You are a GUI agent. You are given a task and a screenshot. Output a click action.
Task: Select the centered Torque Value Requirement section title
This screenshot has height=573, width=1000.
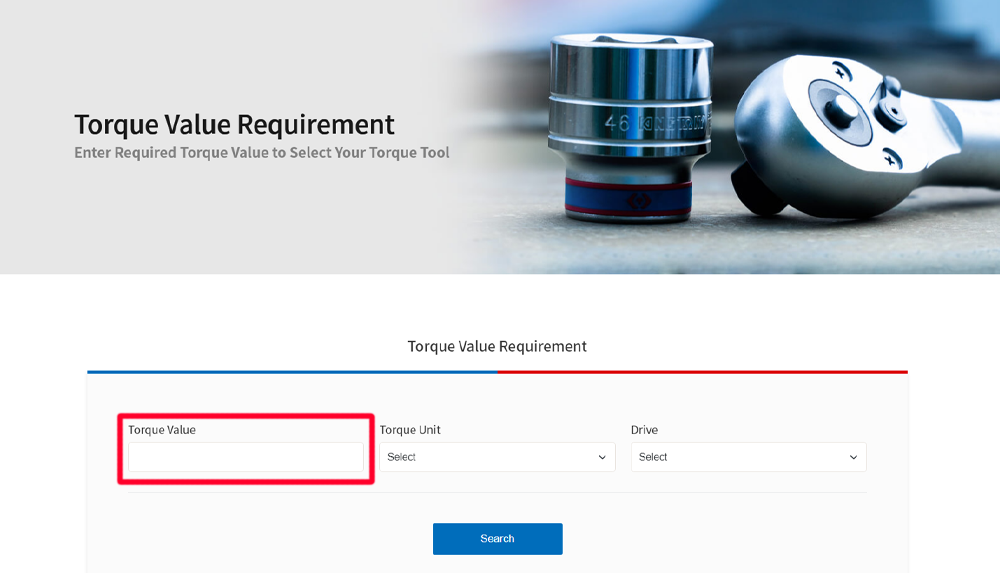pos(497,346)
